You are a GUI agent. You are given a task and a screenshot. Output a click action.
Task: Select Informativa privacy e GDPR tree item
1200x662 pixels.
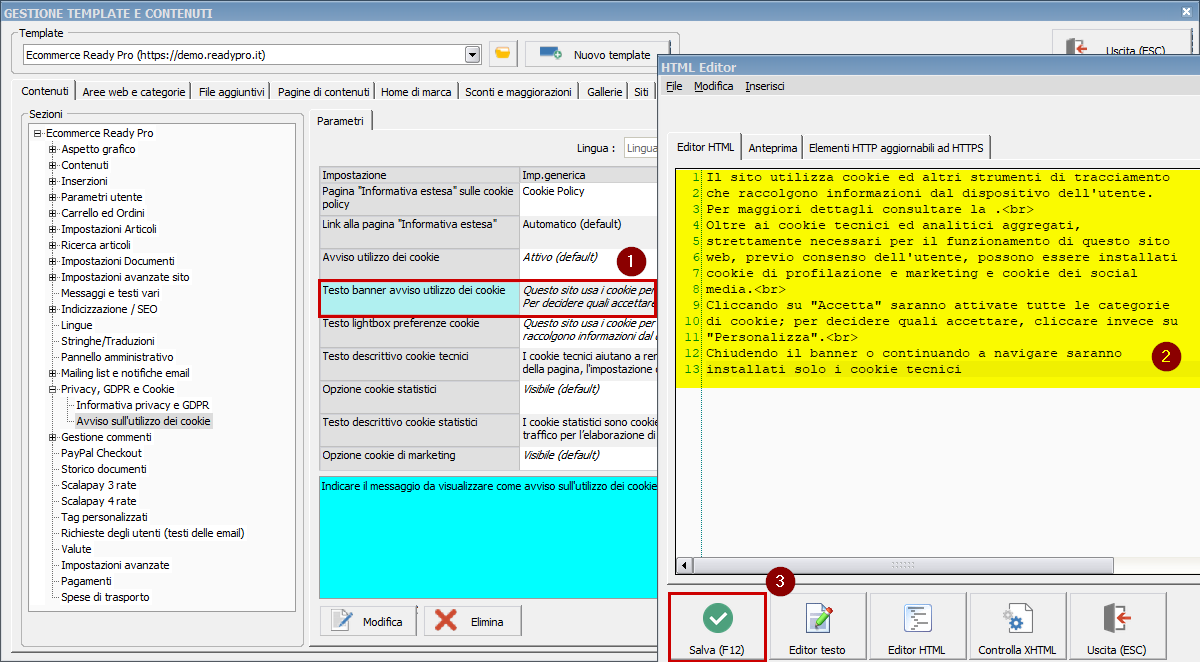(143, 405)
